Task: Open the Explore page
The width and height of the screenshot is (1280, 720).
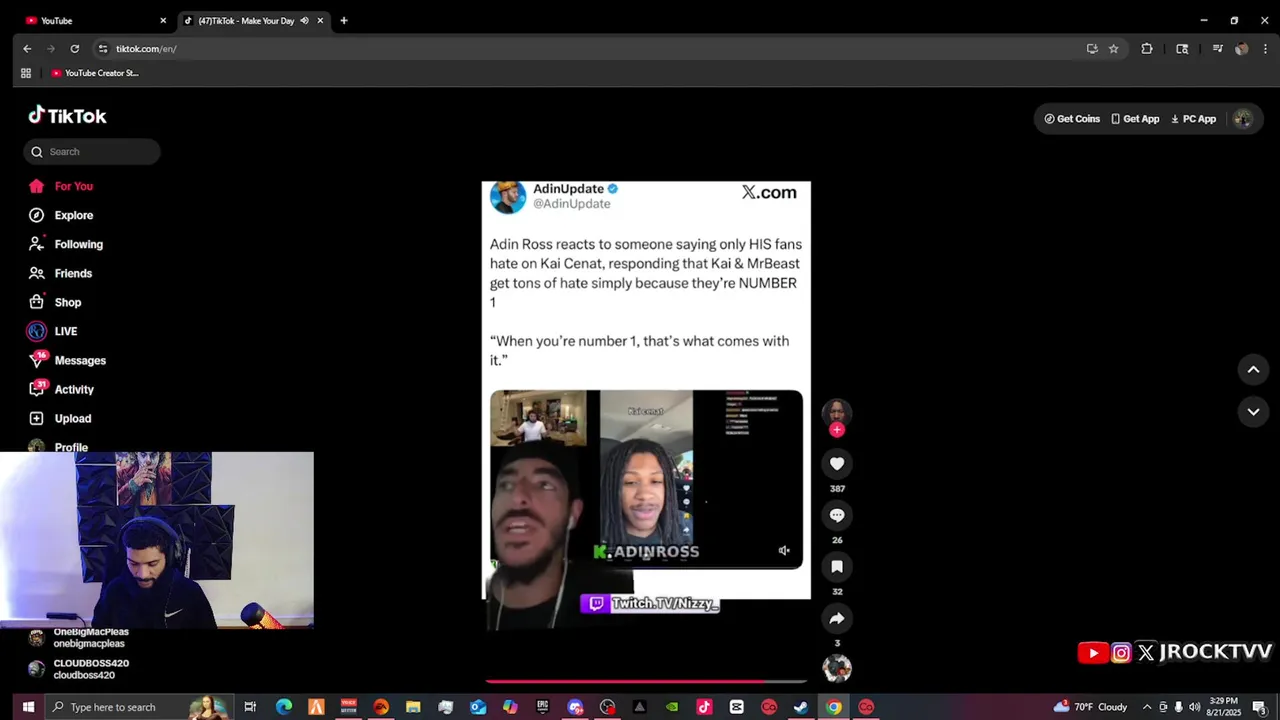Action: (x=73, y=215)
